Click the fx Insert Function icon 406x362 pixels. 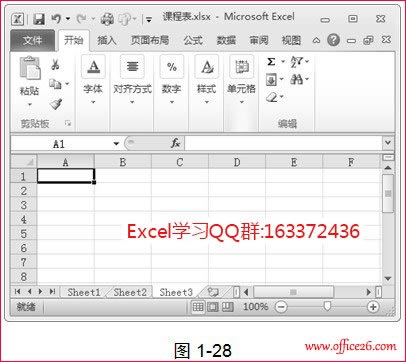[x=175, y=144]
